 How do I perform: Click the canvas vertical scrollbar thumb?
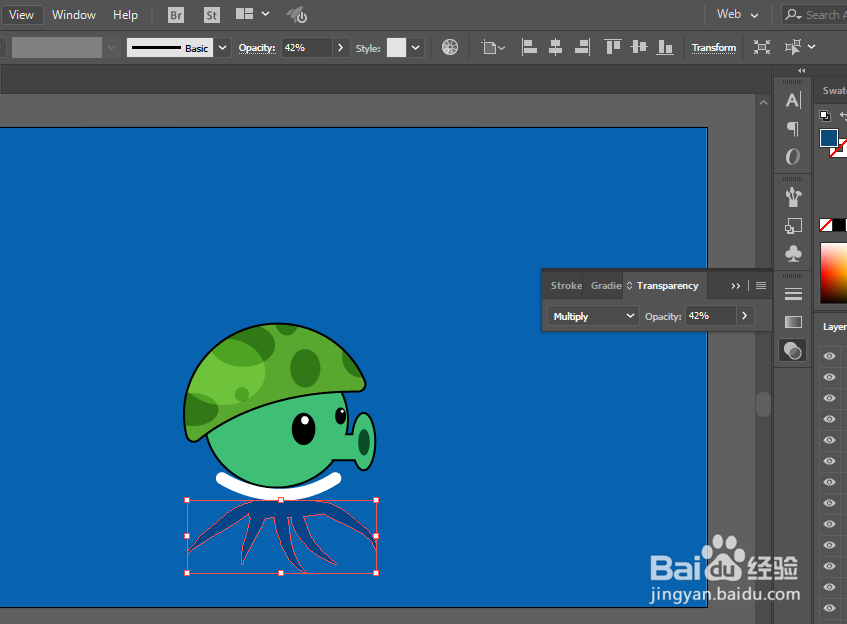(763, 405)
